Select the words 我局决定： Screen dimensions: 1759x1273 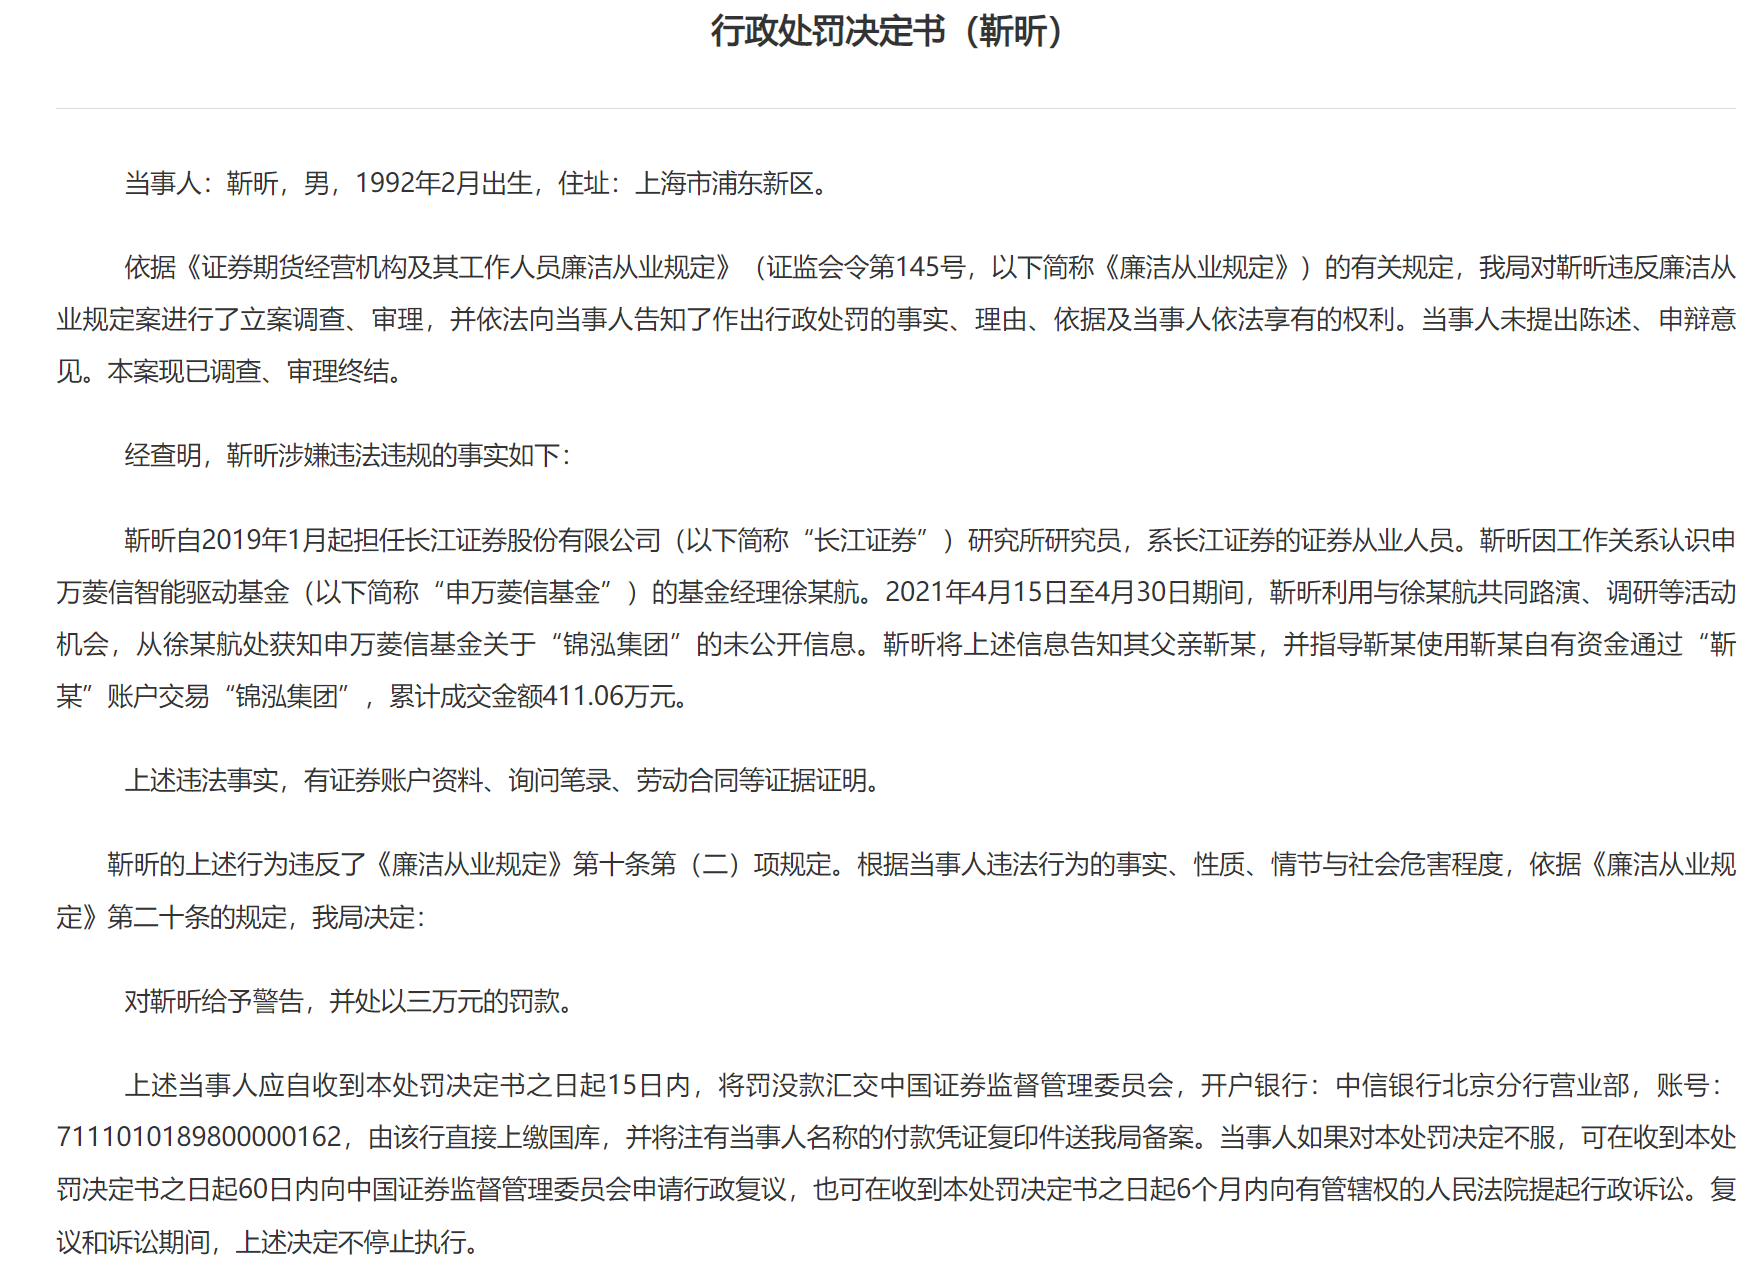pyautogui.click(x=369, y=917)
